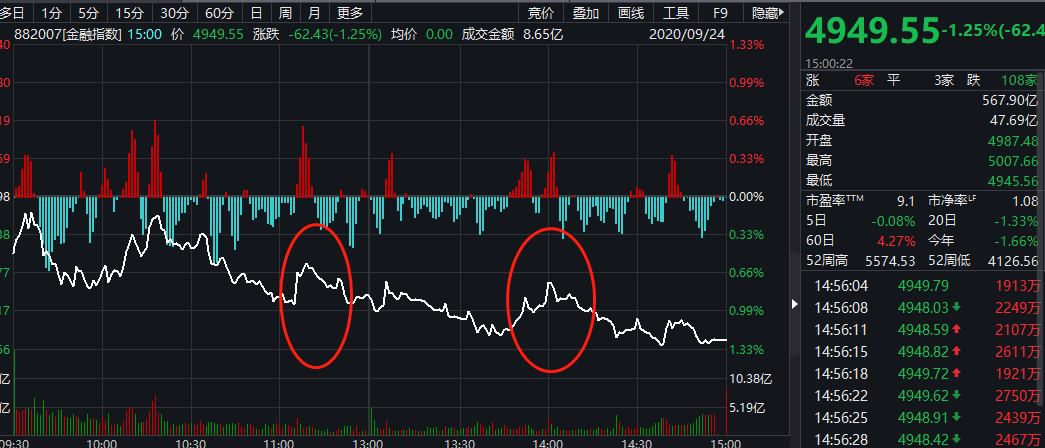Switch to the 日 daily chart tab
The height and width of the screenshot is (448, 1045).
[x=256, y=12]
